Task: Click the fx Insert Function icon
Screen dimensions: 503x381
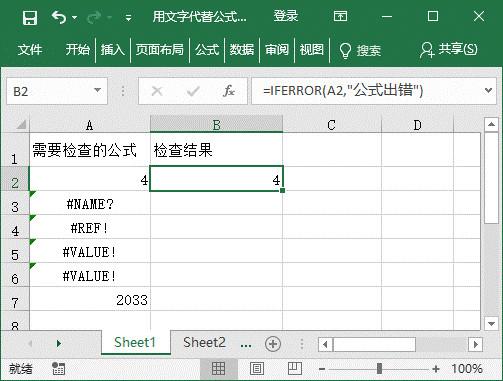Action: 229,91
